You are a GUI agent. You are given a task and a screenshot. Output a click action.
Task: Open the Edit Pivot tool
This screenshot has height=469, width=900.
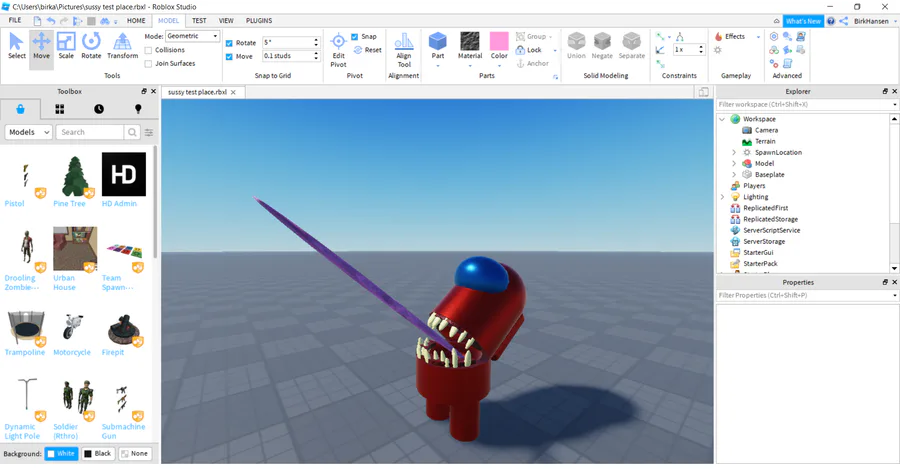coord(339,51)
